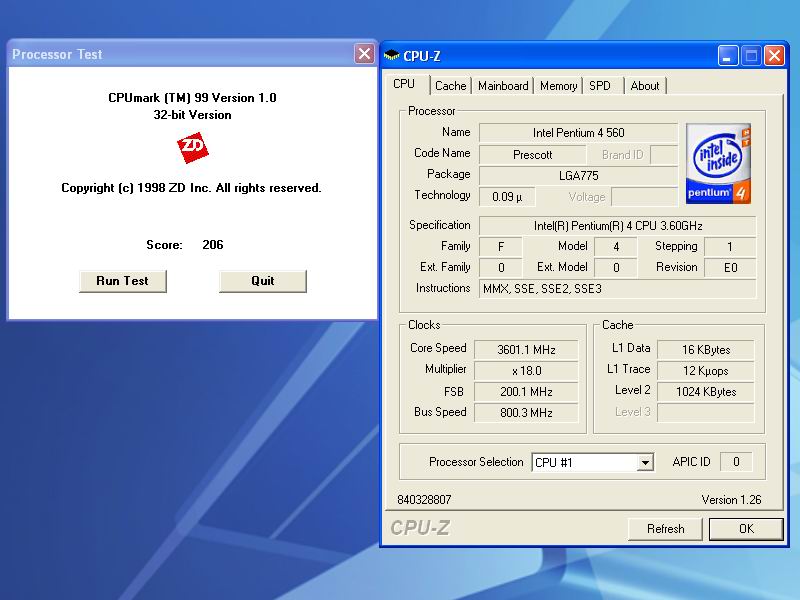This screenshot has width=800, height=600.
Task: Click the Code Name field Prescott
Action: point(533,155)
